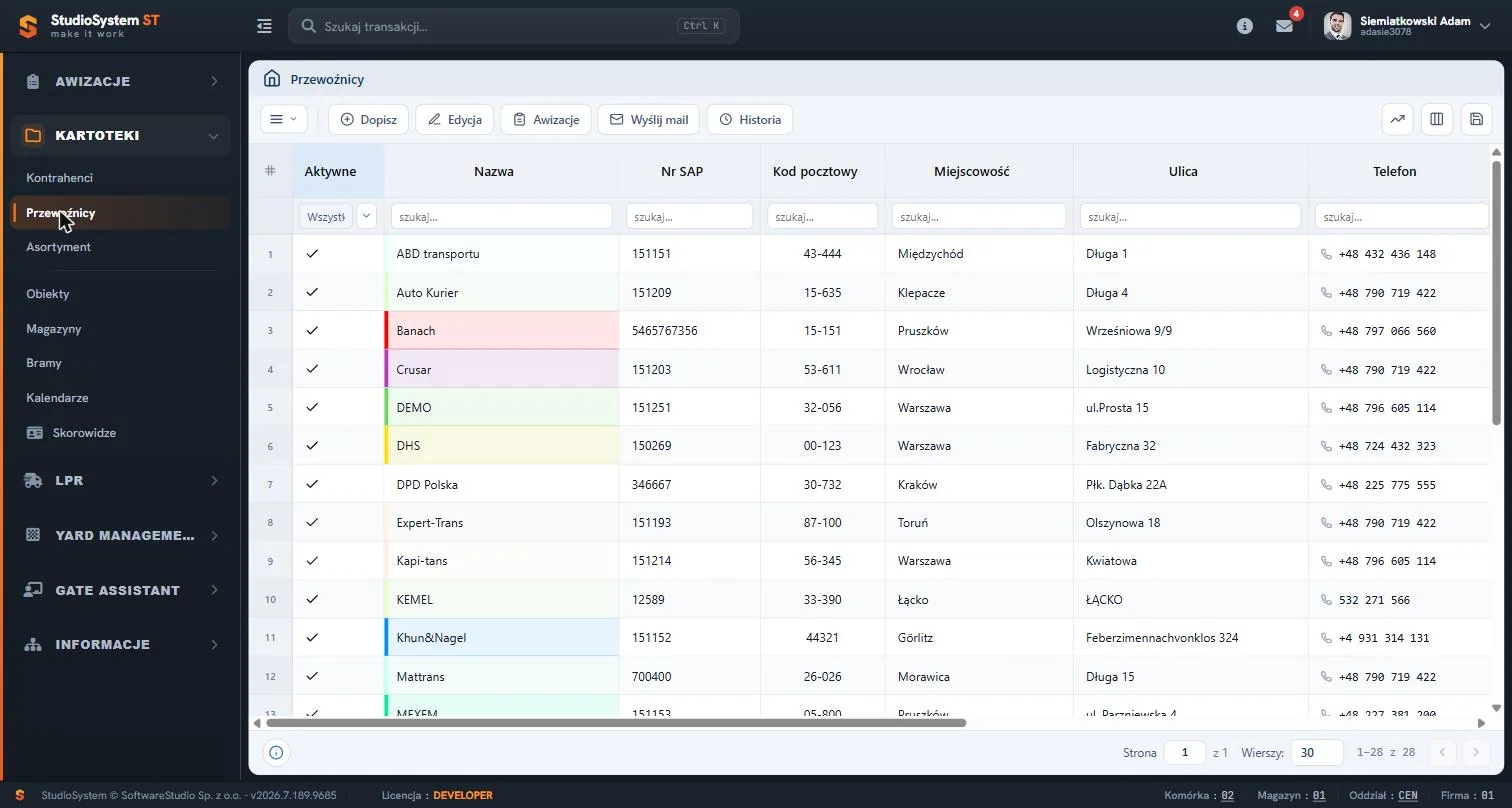Click the Historia button
1512x808 pixels.
(750, 119)
